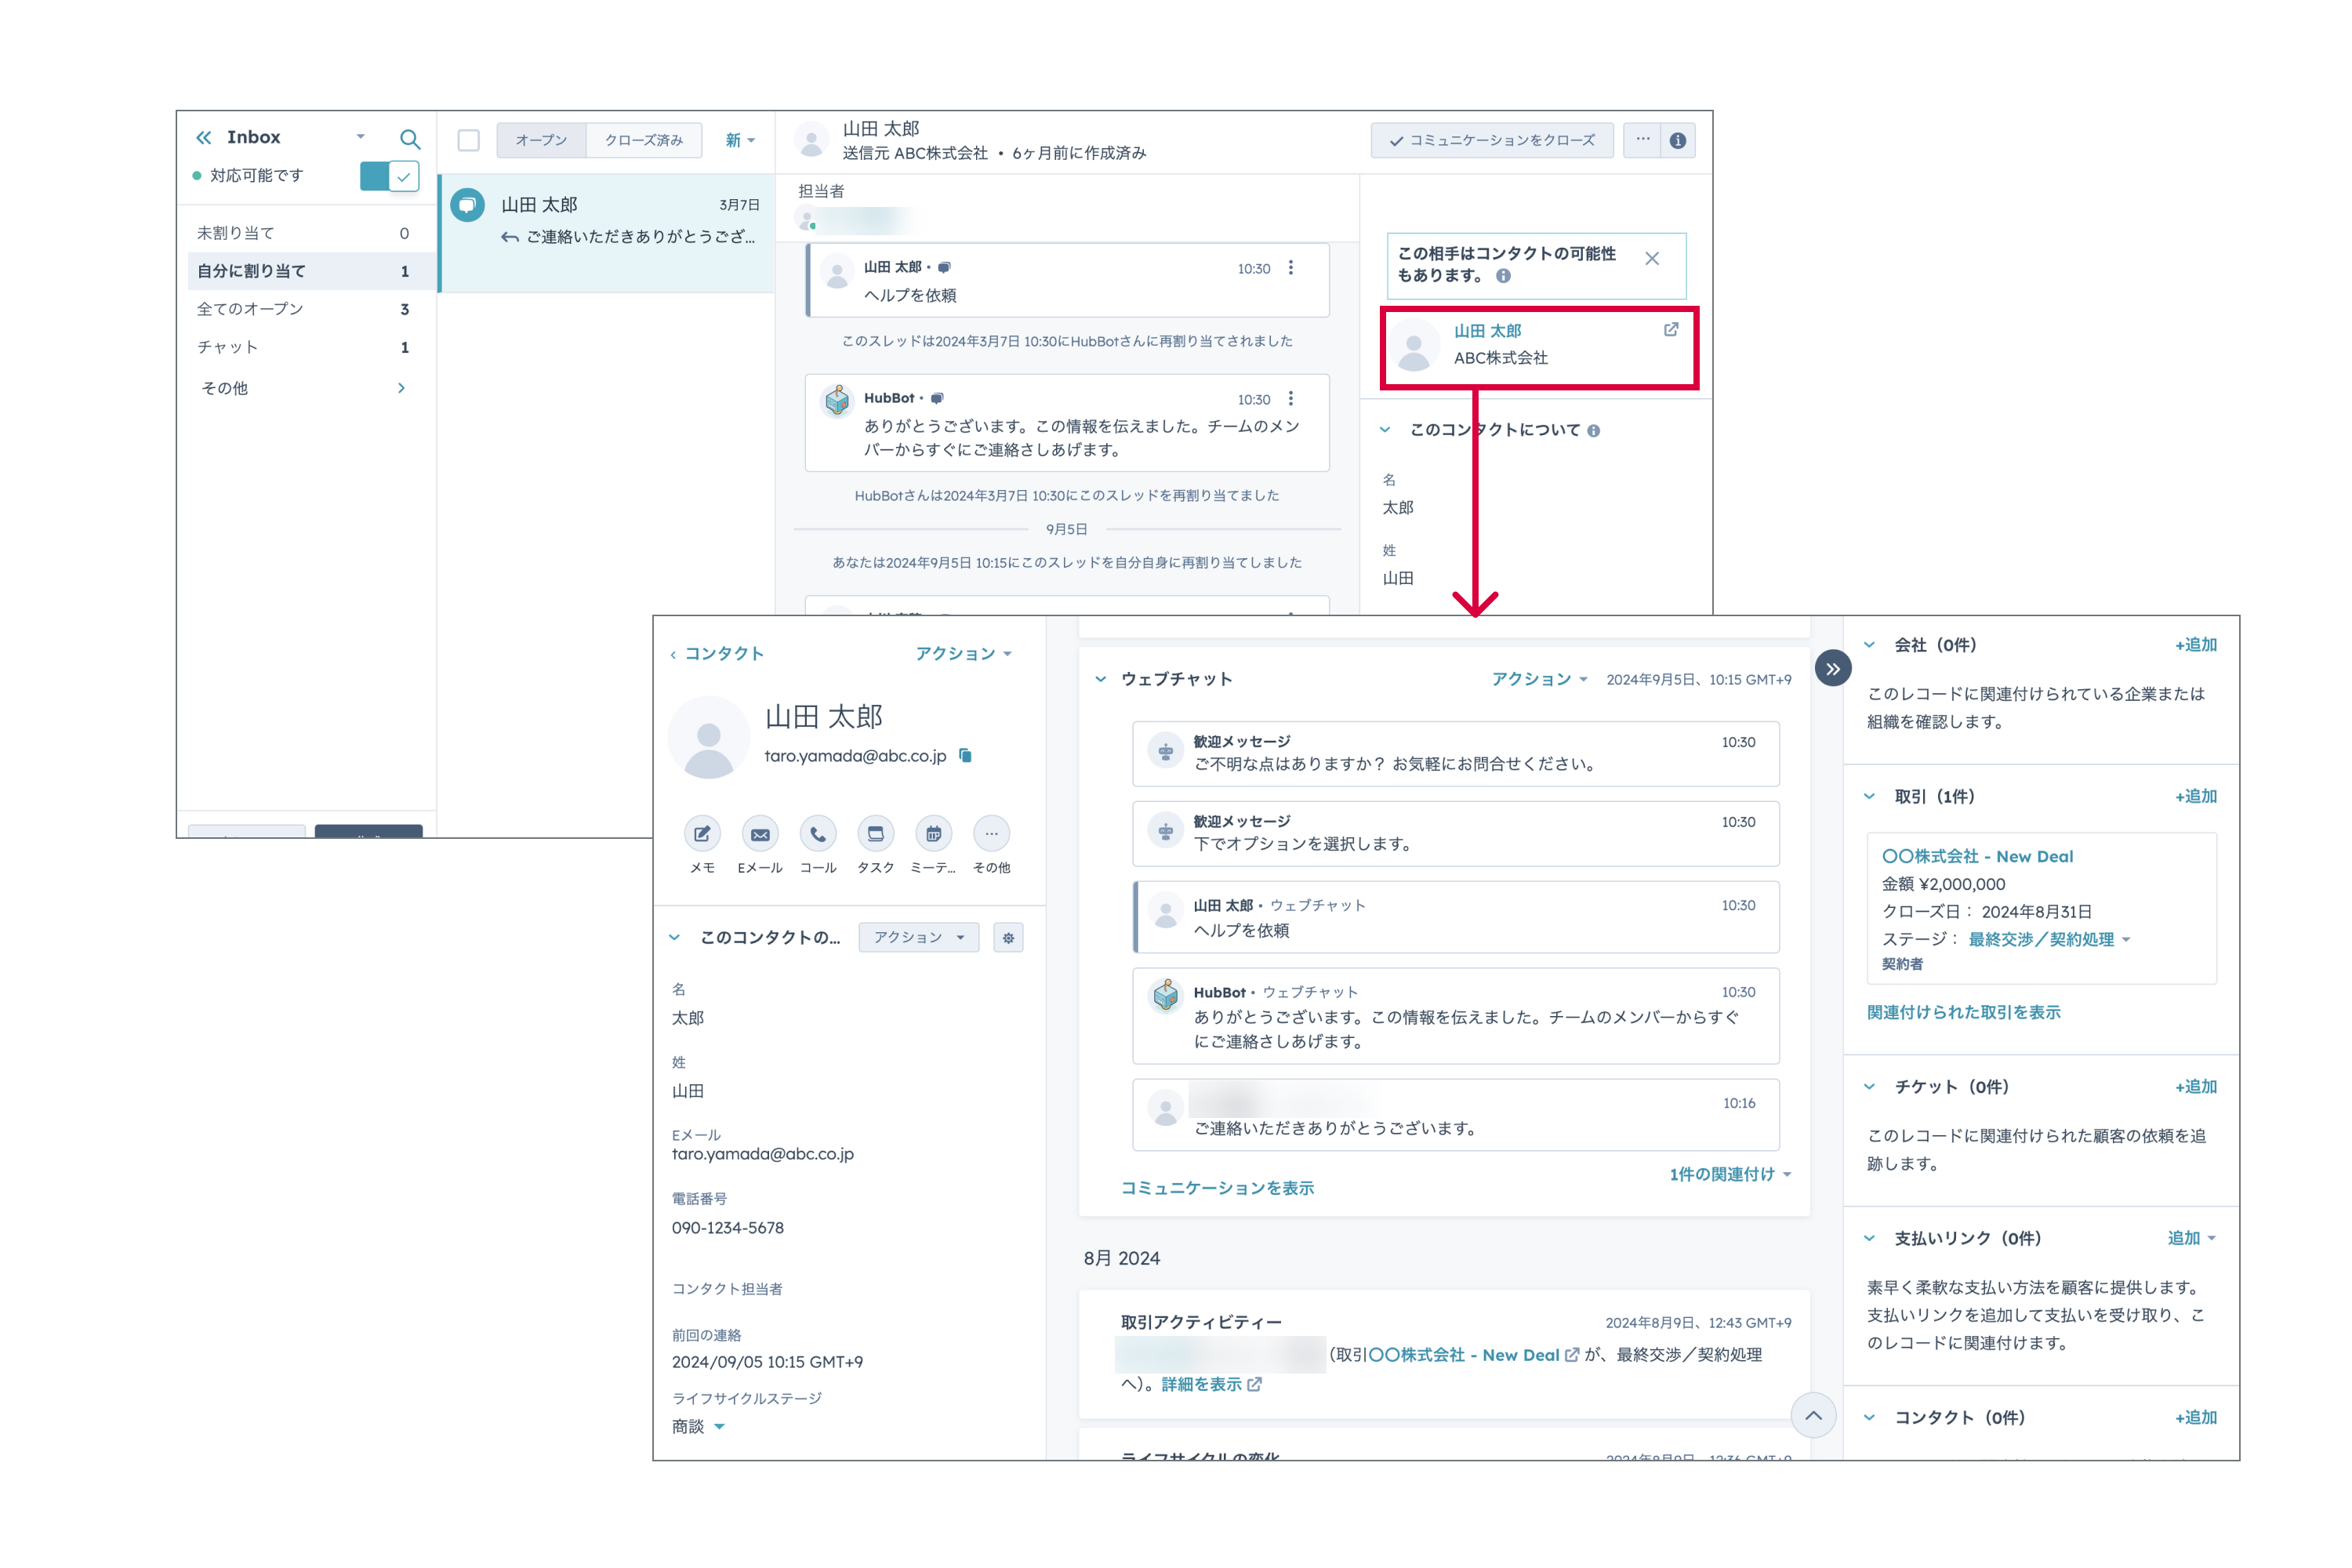Click the タスク icon
This screenshot has width=2352, height=1568.
[875, 834]
